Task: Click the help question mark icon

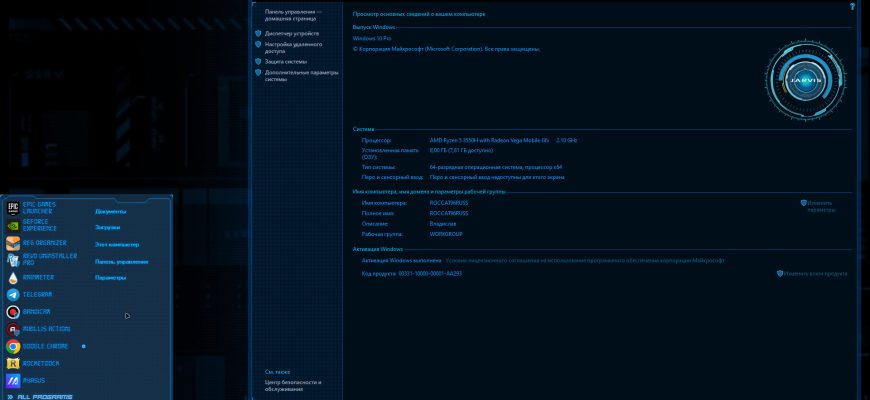Action: 853,7
